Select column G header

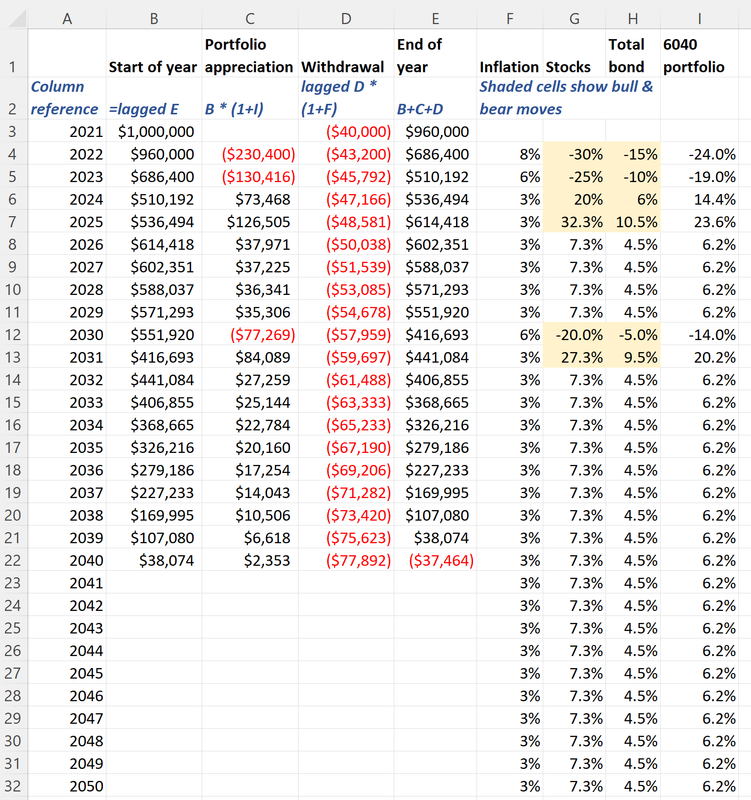coord(574,18)
